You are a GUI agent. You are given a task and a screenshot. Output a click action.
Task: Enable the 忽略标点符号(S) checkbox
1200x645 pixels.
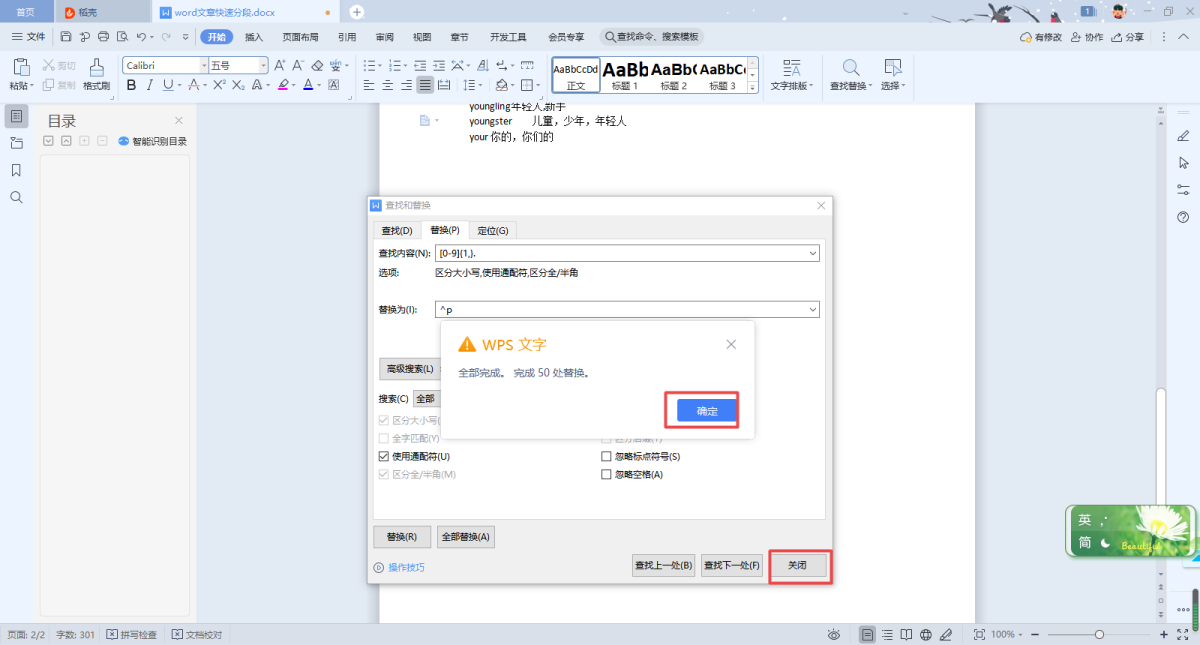pos(606,456)
